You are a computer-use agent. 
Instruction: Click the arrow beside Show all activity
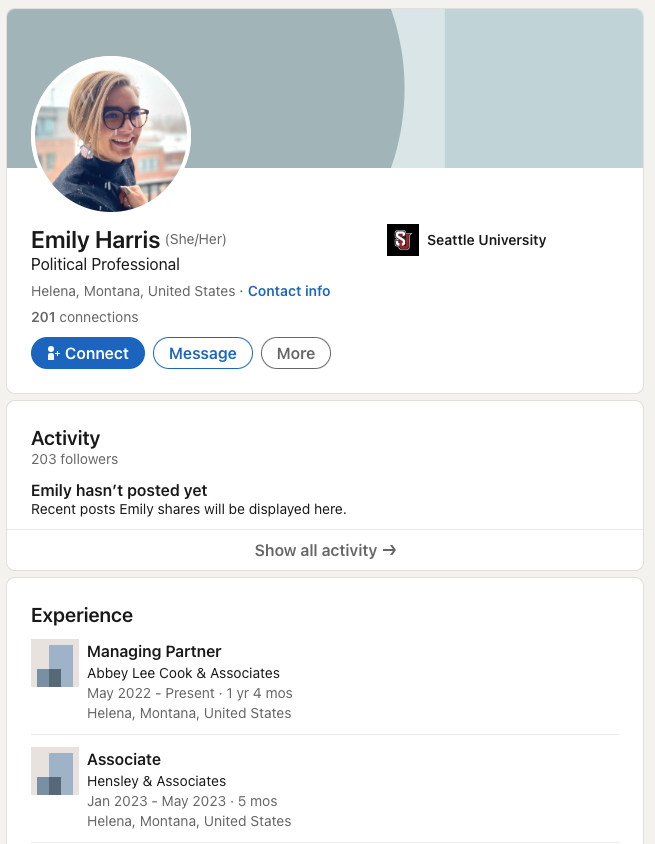click(x=390, y=550)
